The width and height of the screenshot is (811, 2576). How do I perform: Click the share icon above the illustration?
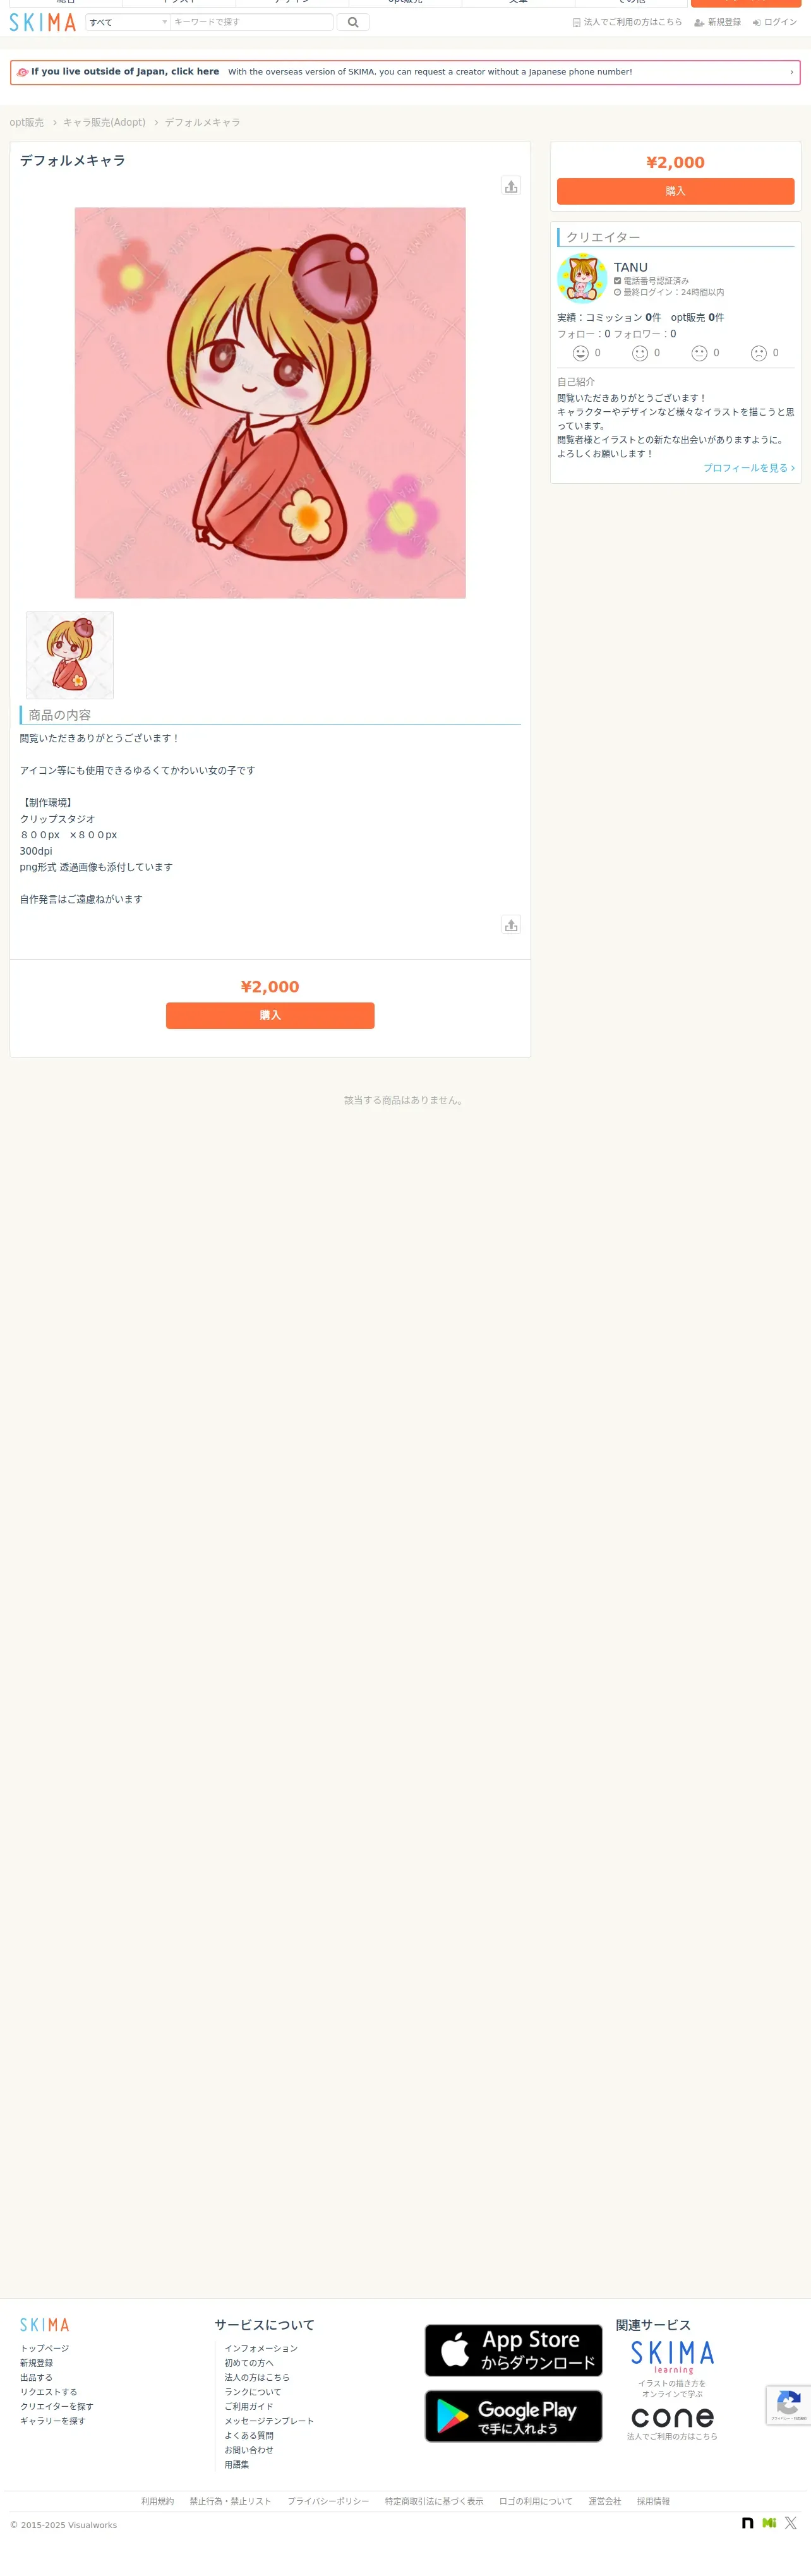pos(511,186)
